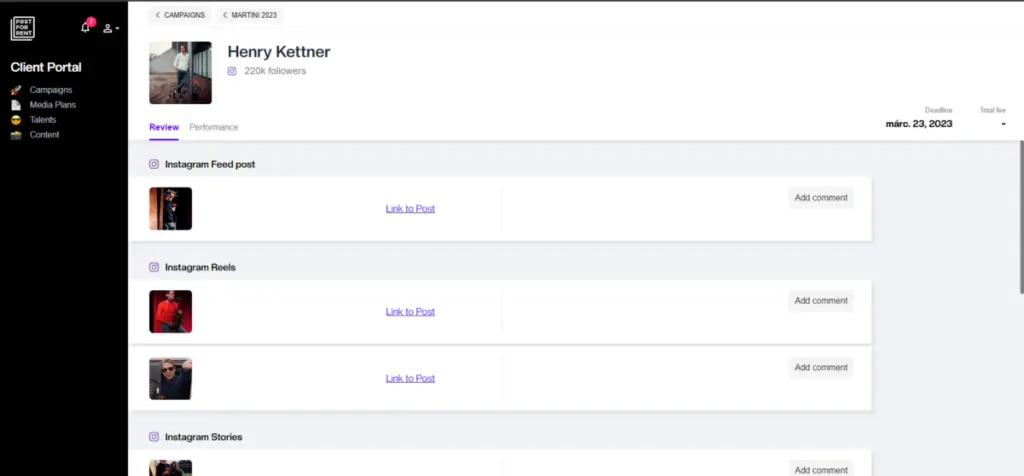Viewport: 1024px width, 476px height.
Task: Open Content in the sidebar
Action: tap(44, 135)
